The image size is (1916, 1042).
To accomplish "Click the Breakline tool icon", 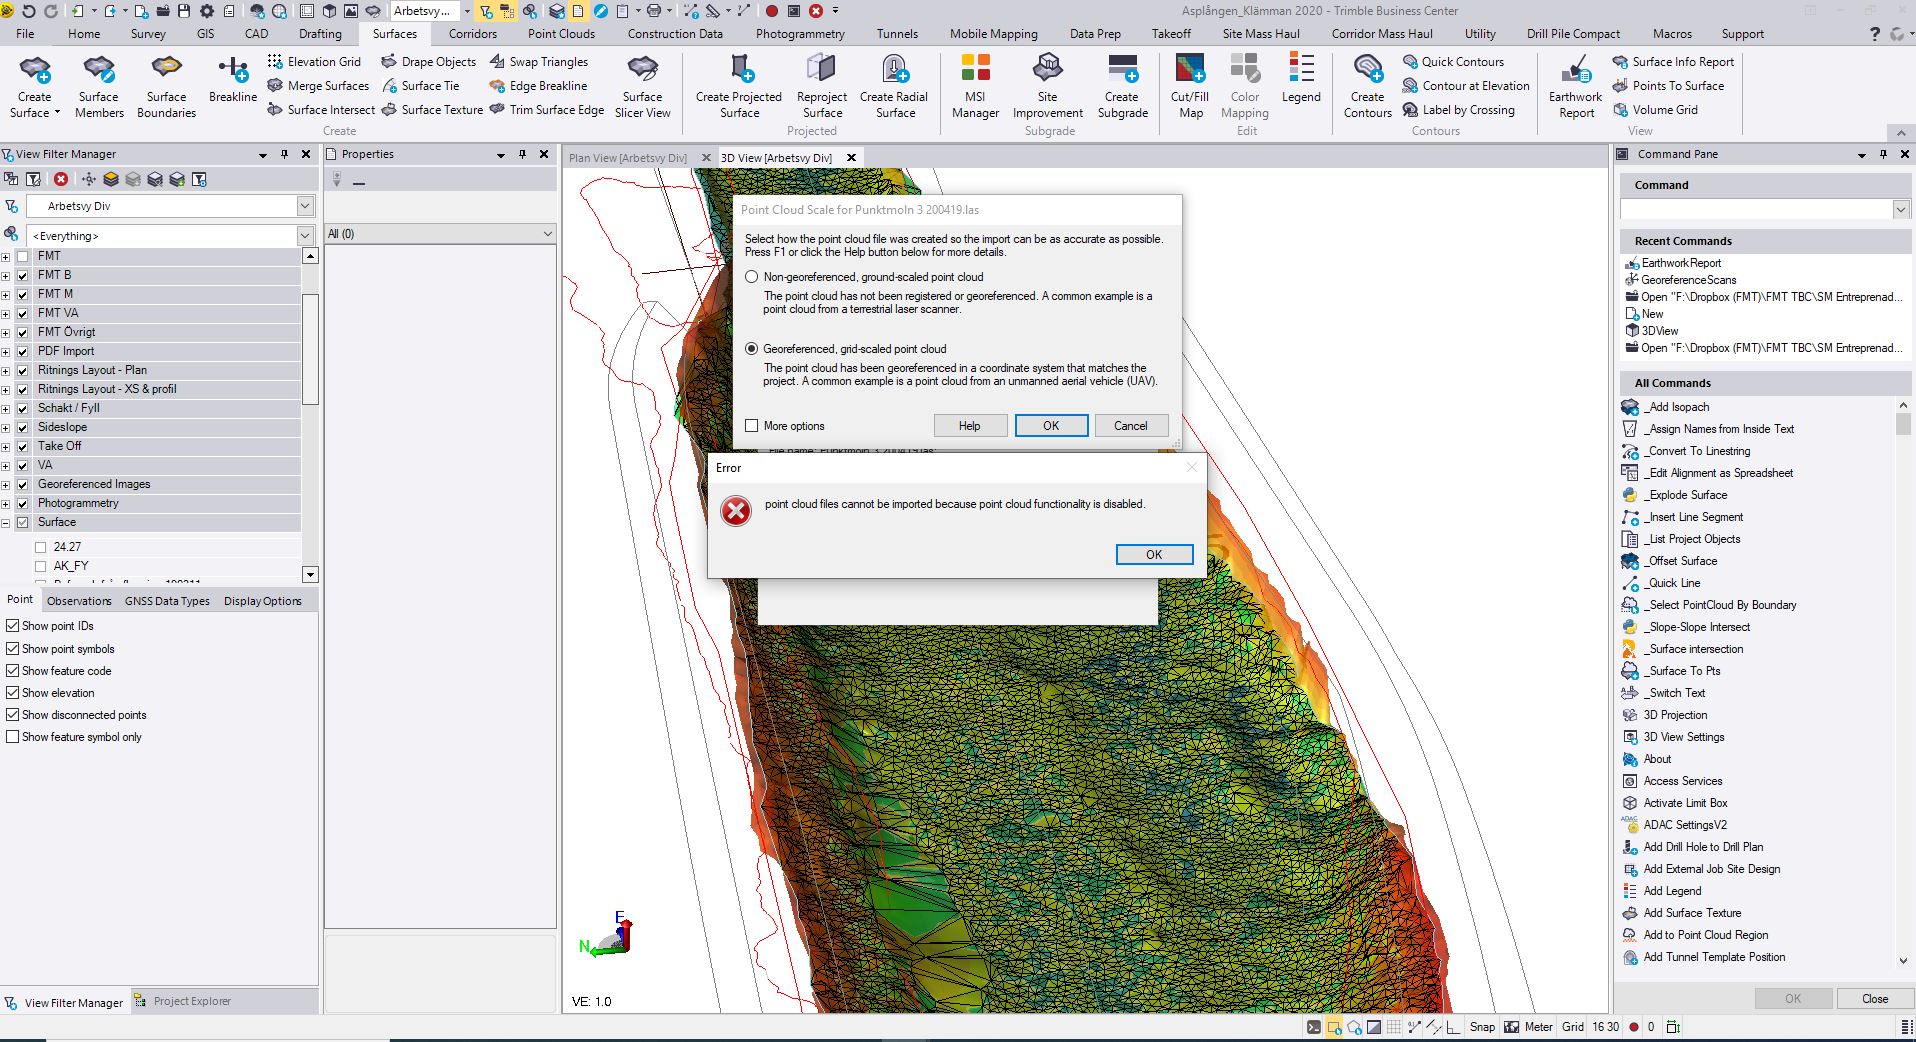I will [233, 70].
